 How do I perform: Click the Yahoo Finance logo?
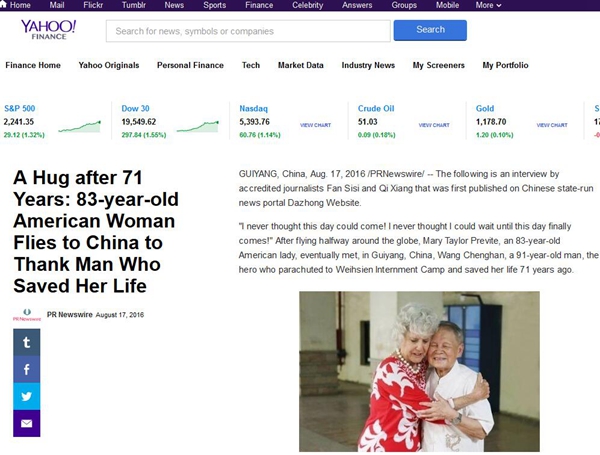tap(49, 29)
